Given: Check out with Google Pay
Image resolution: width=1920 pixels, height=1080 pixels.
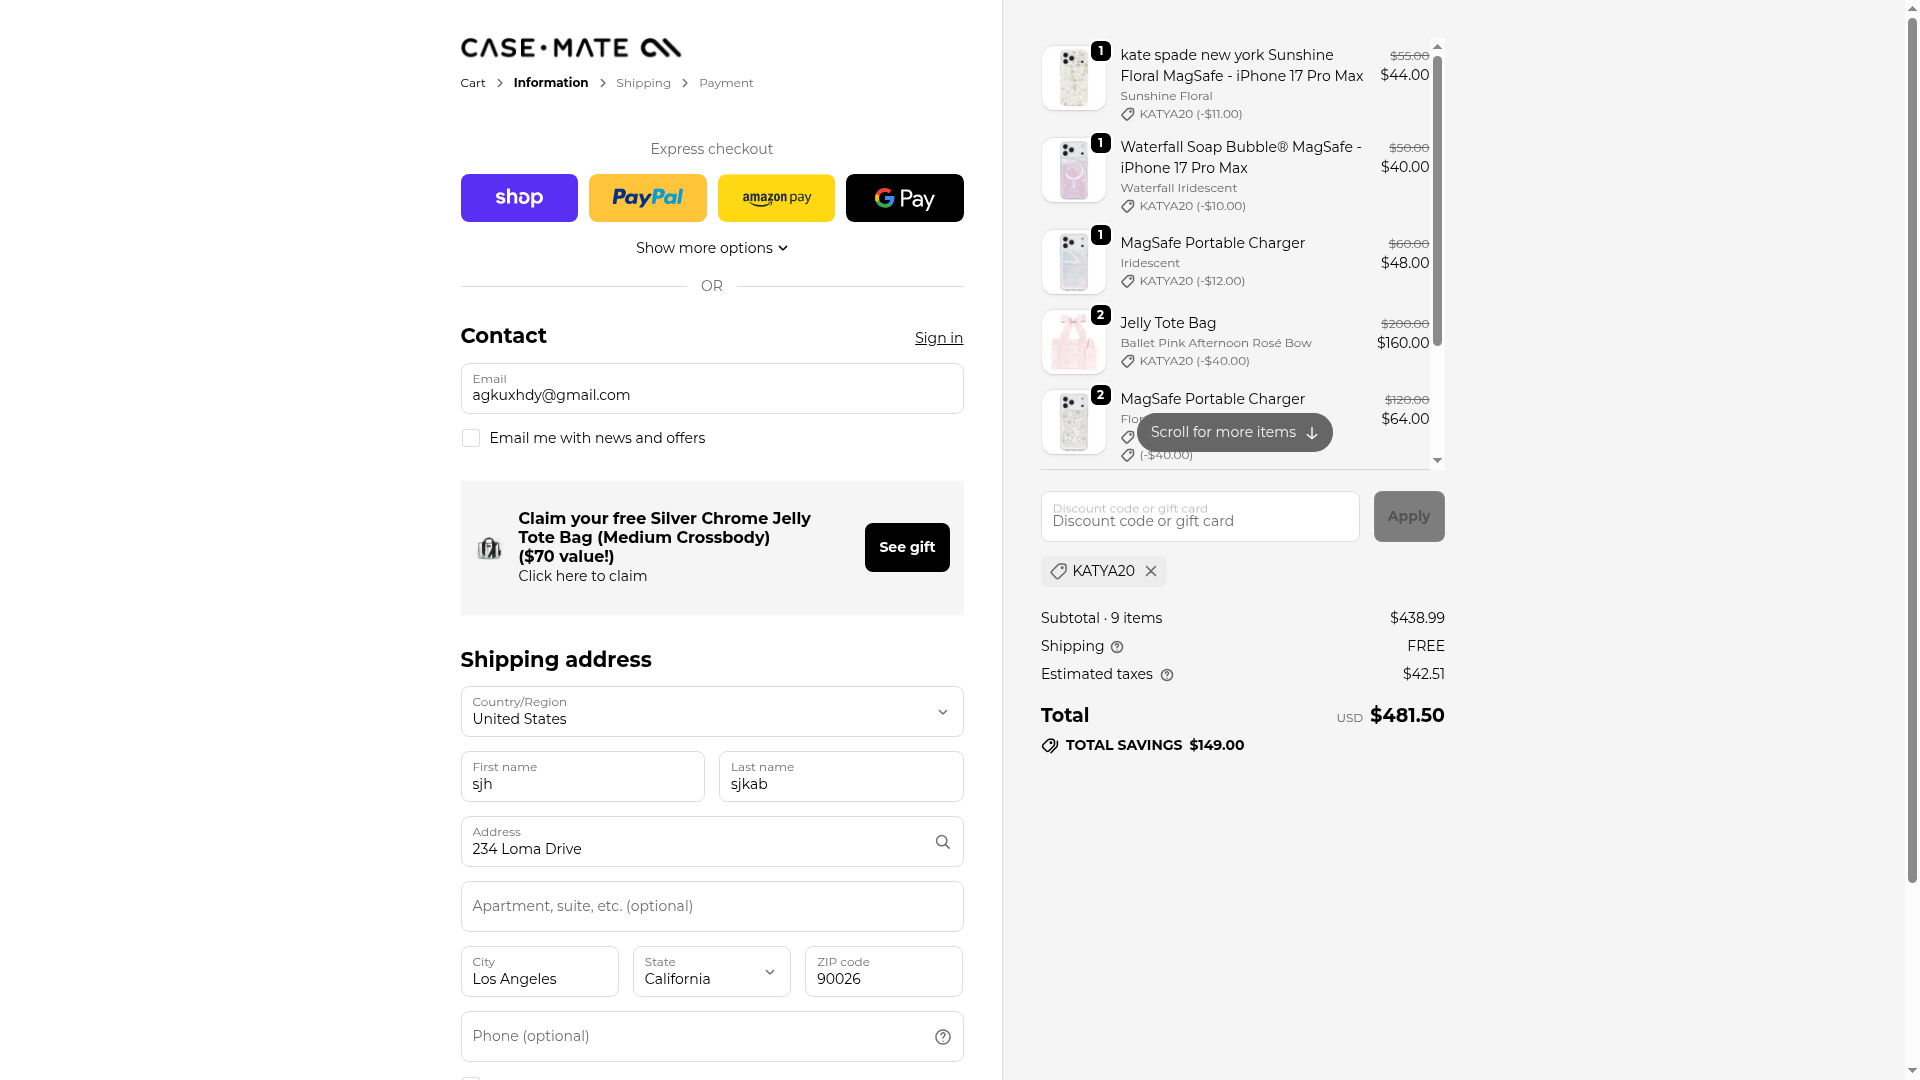Looking at the screenshot, I should (904, 198).
